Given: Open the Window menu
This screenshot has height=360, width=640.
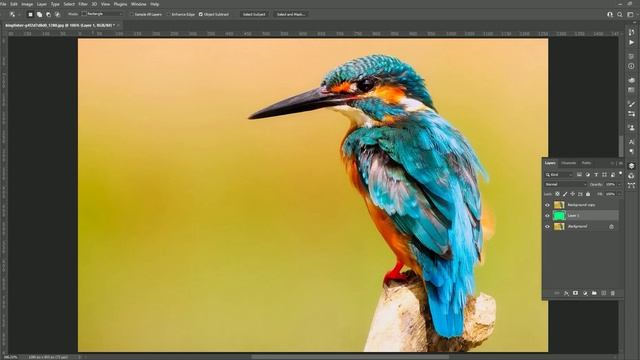Looking at the screenshot, I should tap(138, 4).
